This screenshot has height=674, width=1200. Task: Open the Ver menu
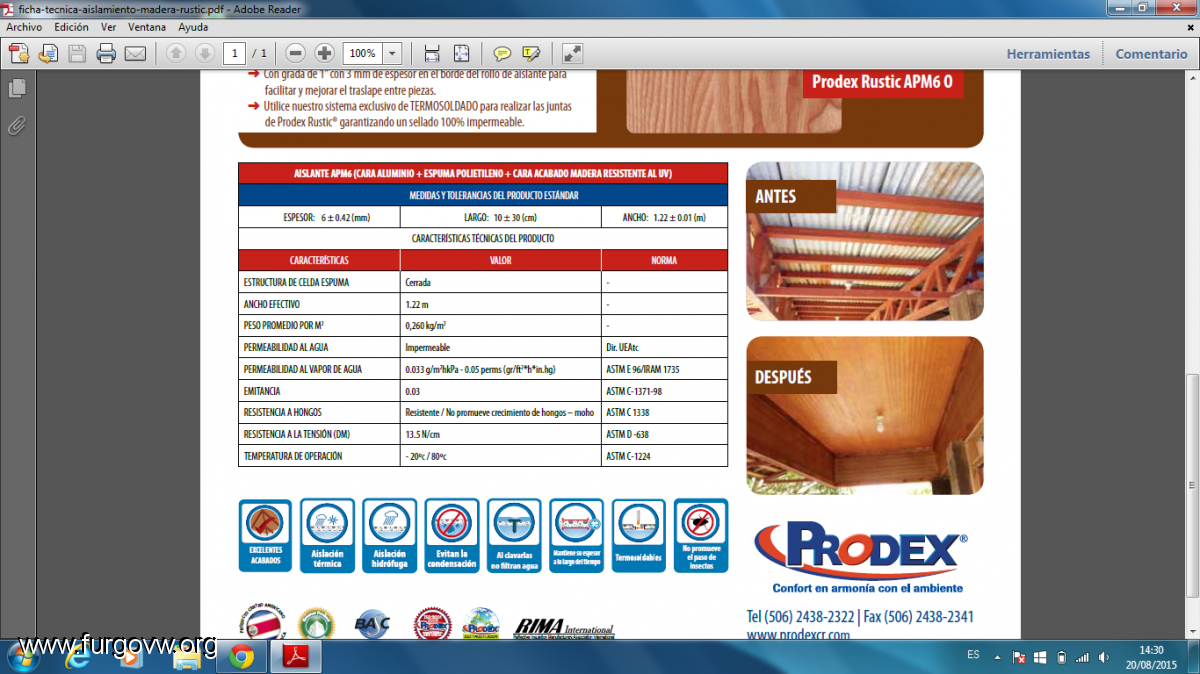(x=108, y=27)
